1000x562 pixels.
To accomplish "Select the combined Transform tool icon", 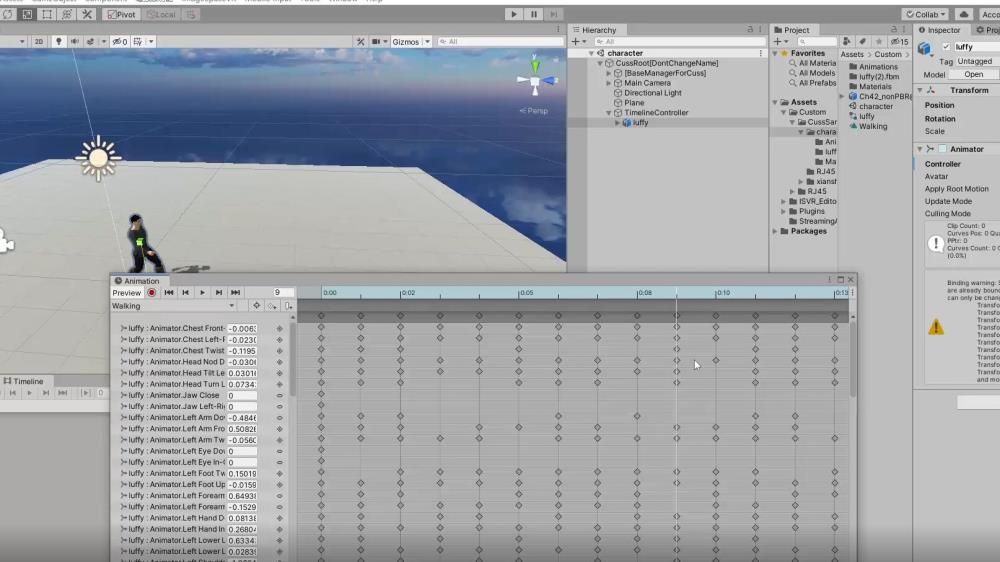I will [66, 14].
